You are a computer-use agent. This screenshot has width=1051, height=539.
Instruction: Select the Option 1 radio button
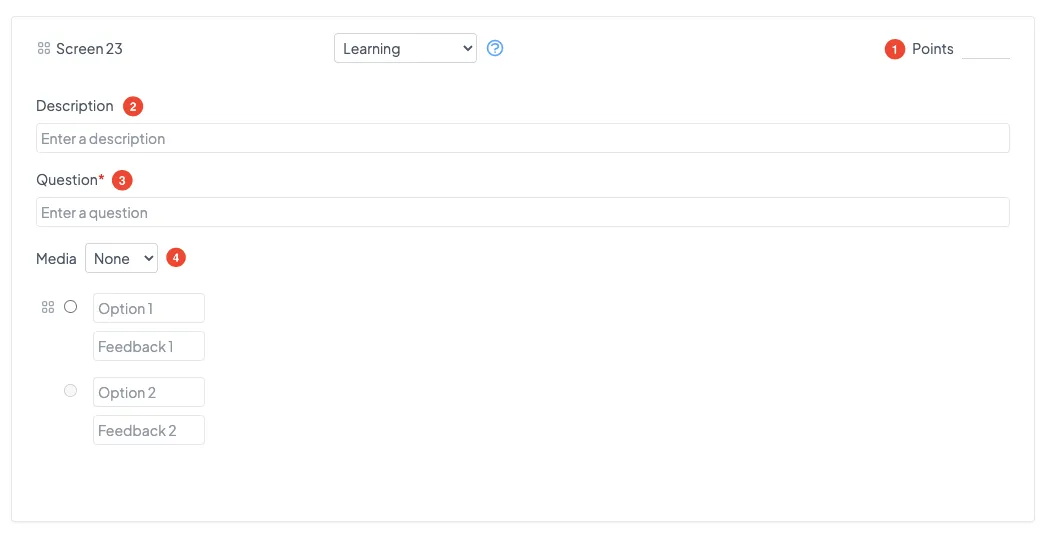pyautogui.click(x=70, y=307)
